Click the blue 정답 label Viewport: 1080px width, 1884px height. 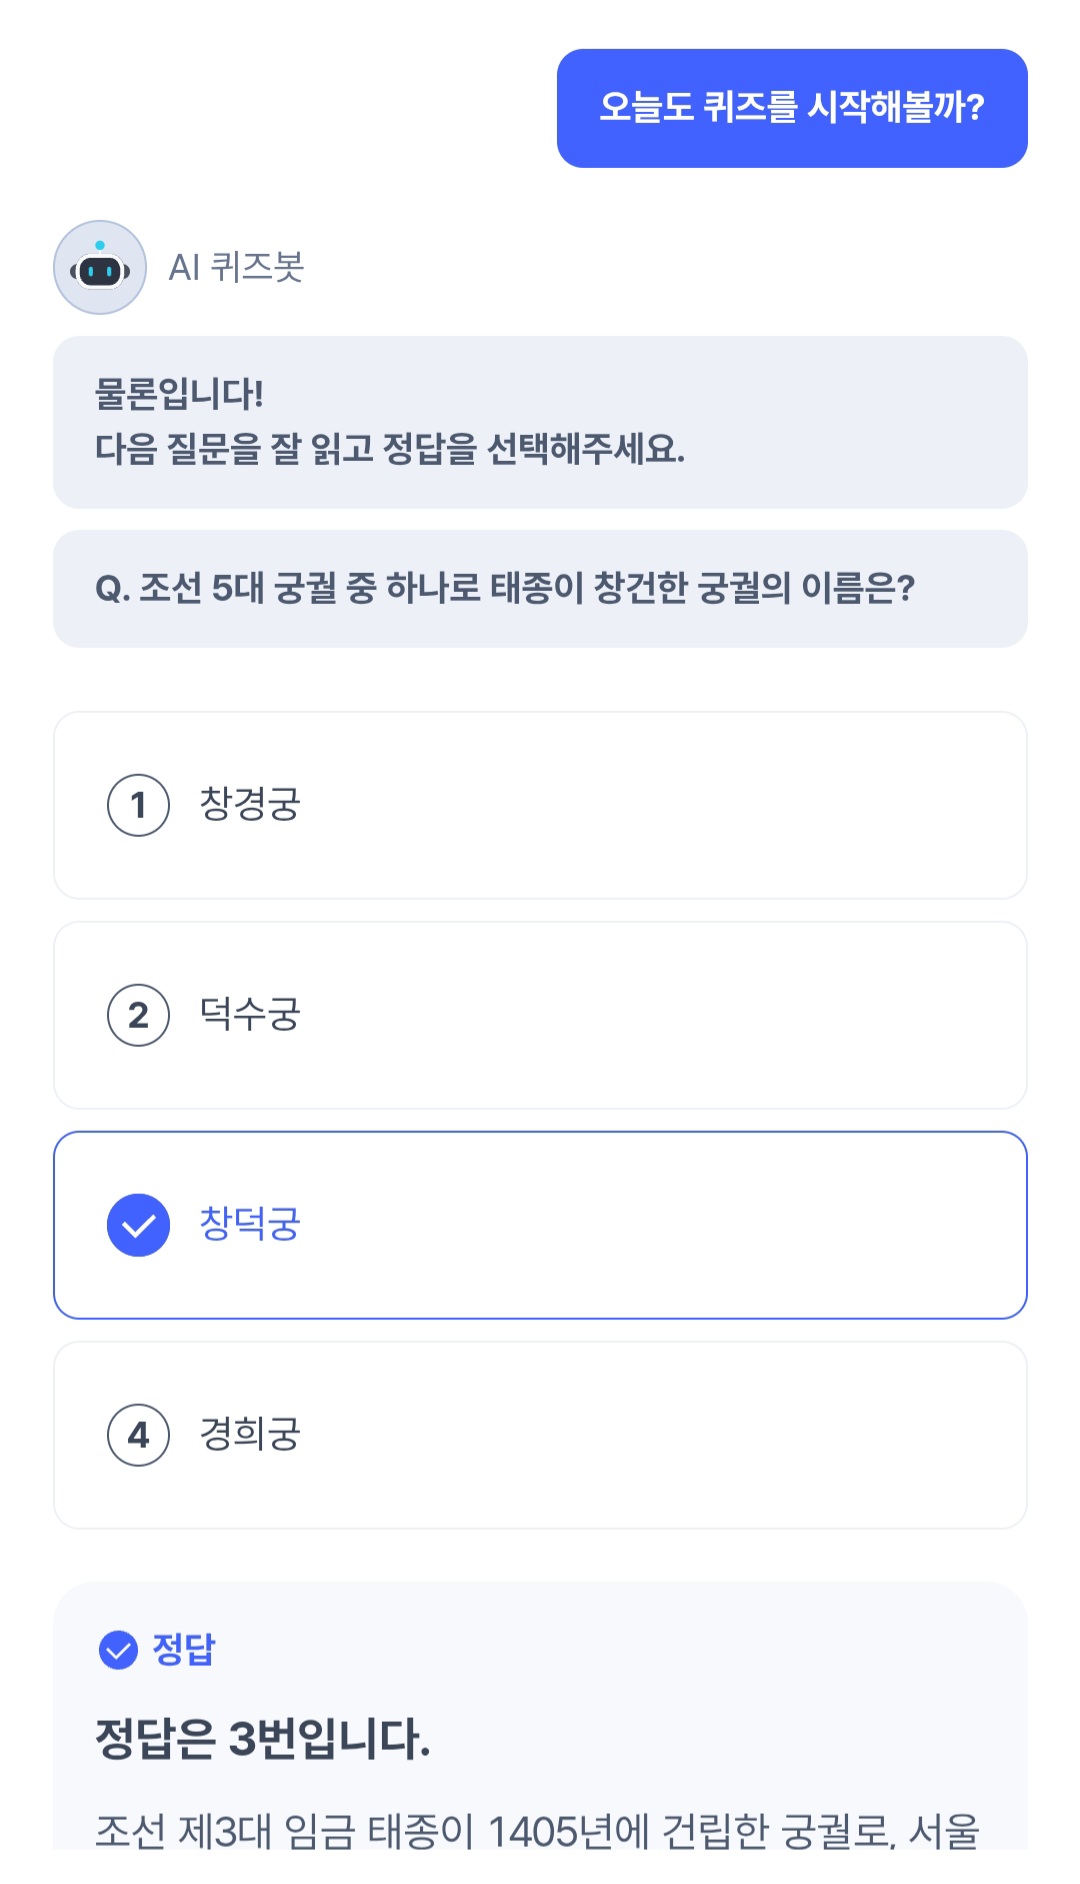(184, 1650)
